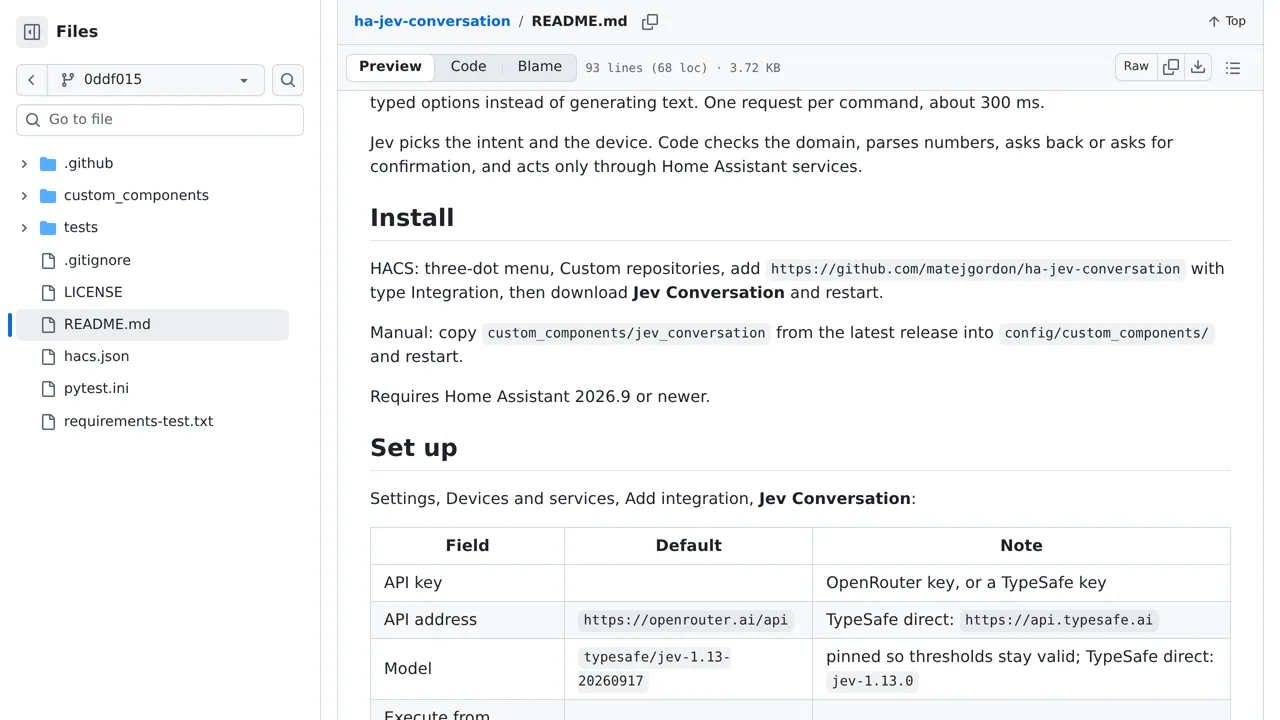Expand the custom_components folder chevron

tap(24, 195)
